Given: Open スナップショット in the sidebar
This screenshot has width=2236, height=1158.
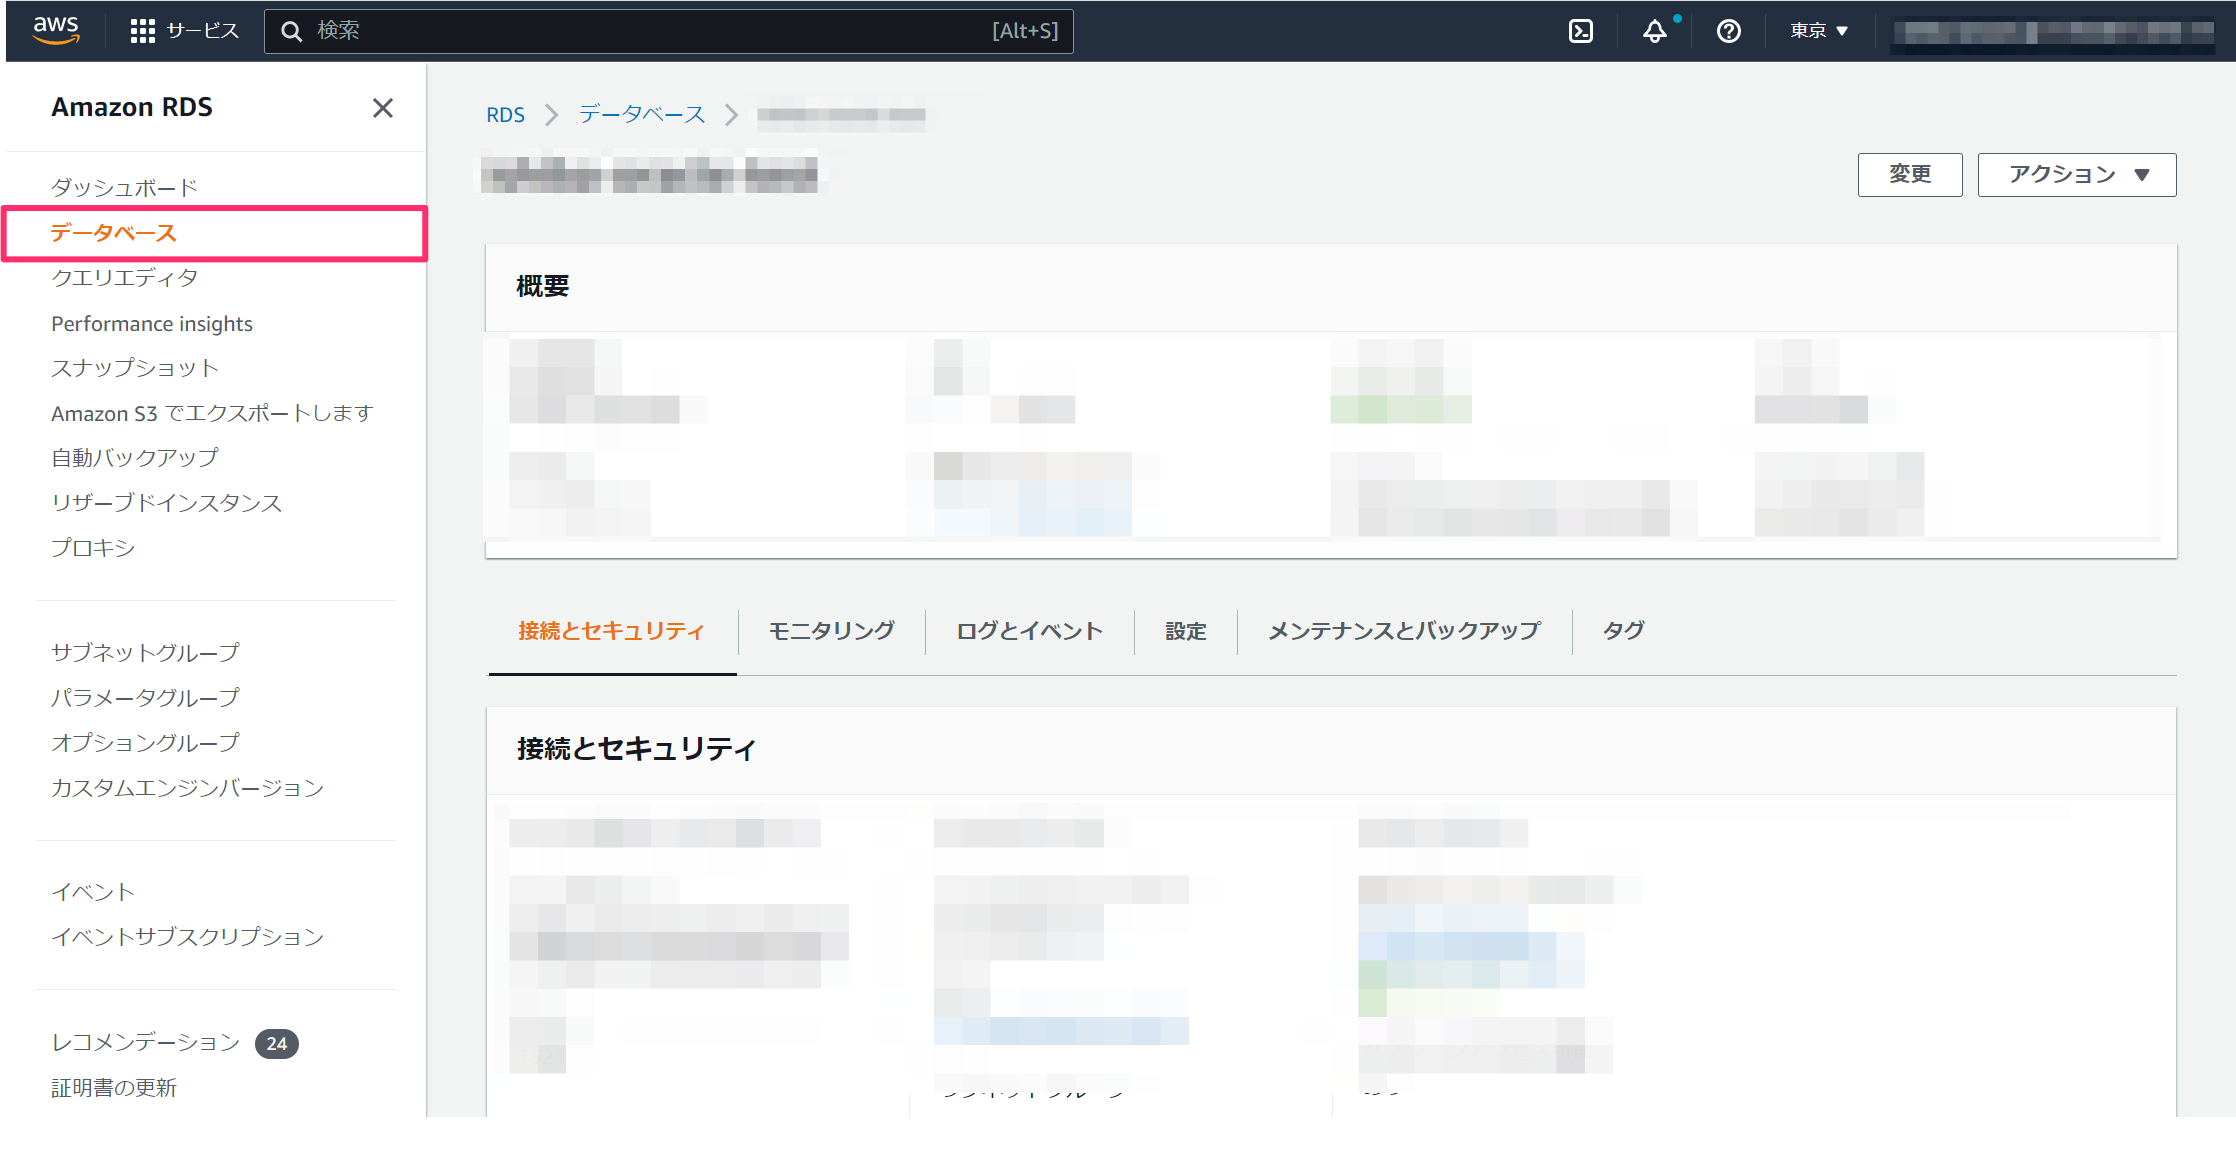Looking at the screenshot, I should point(135,368).
